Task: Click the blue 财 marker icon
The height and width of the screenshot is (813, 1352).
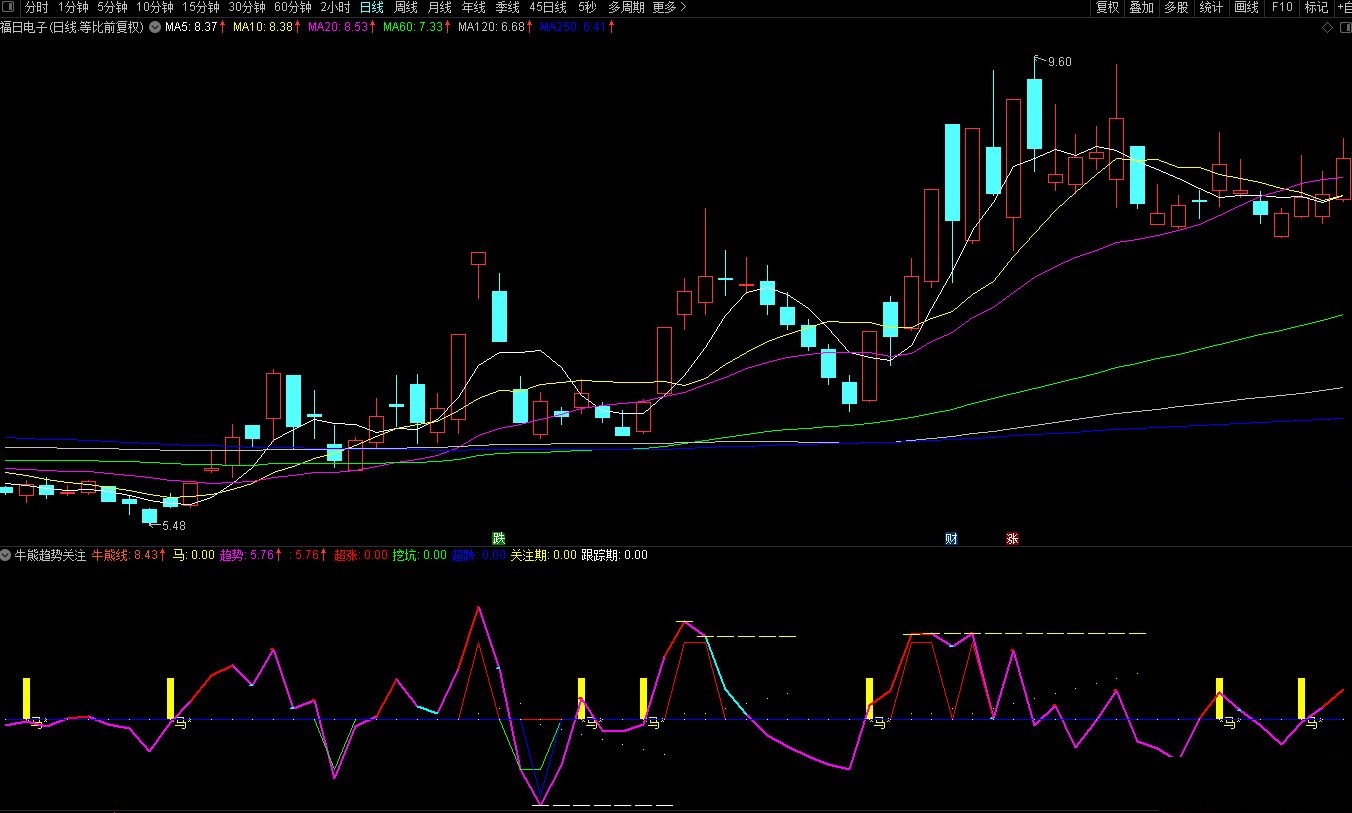Action: tap(951, 538)
